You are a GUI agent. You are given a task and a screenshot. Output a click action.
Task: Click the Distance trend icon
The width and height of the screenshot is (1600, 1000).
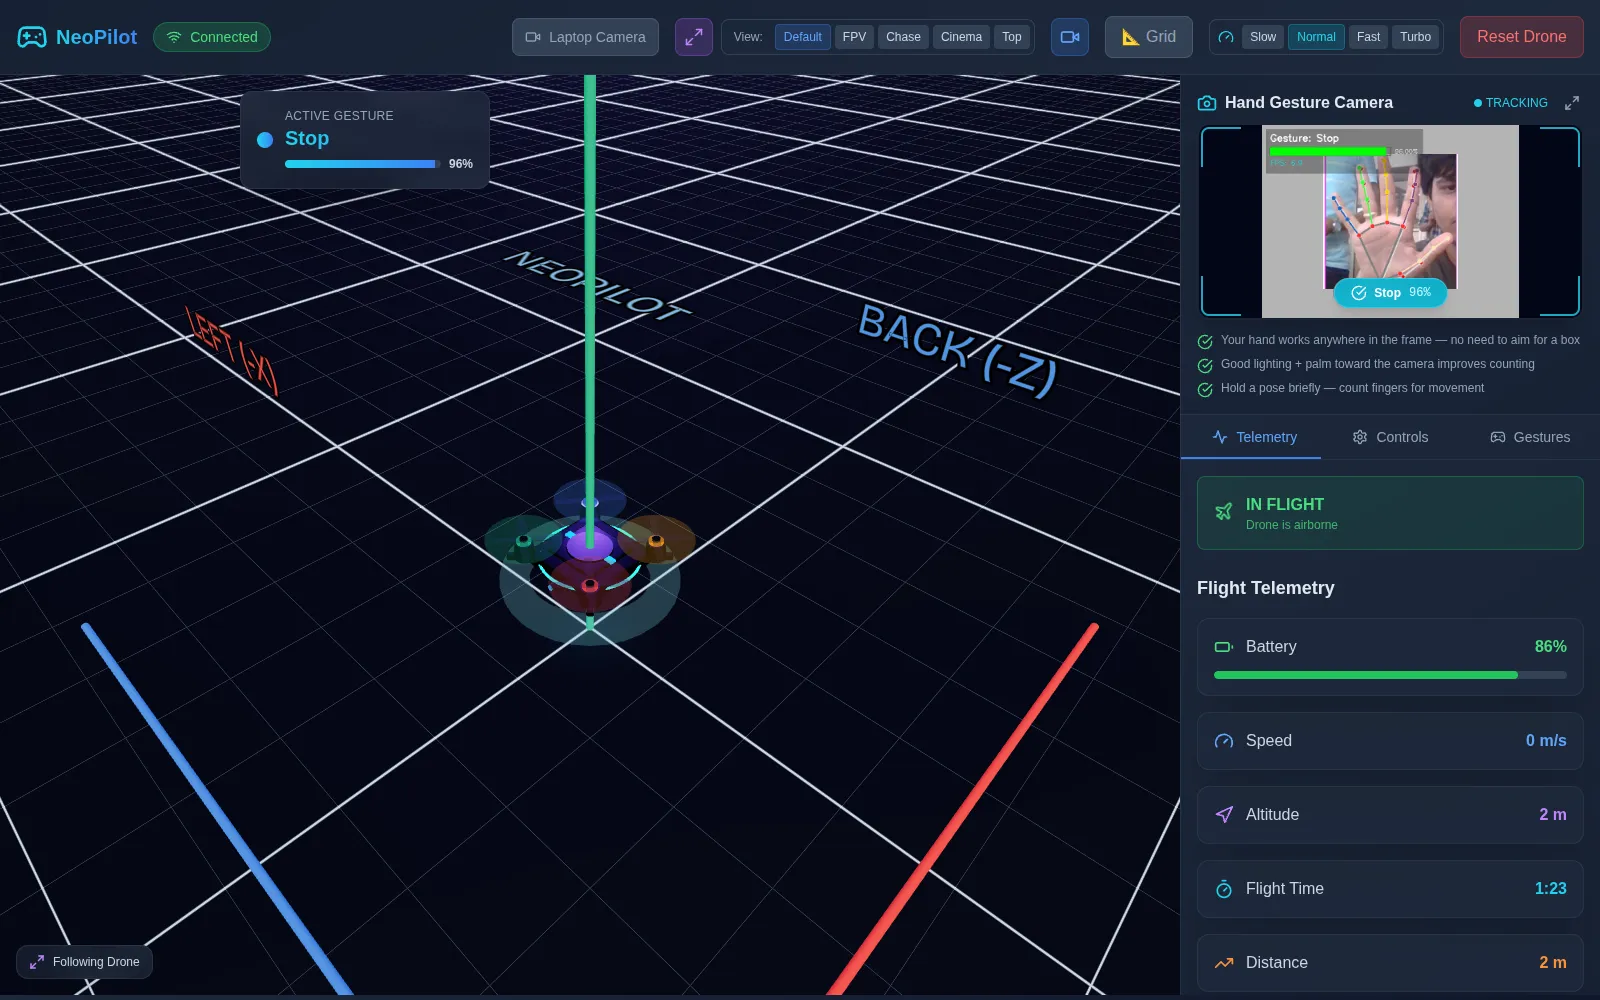point(1224,963)
